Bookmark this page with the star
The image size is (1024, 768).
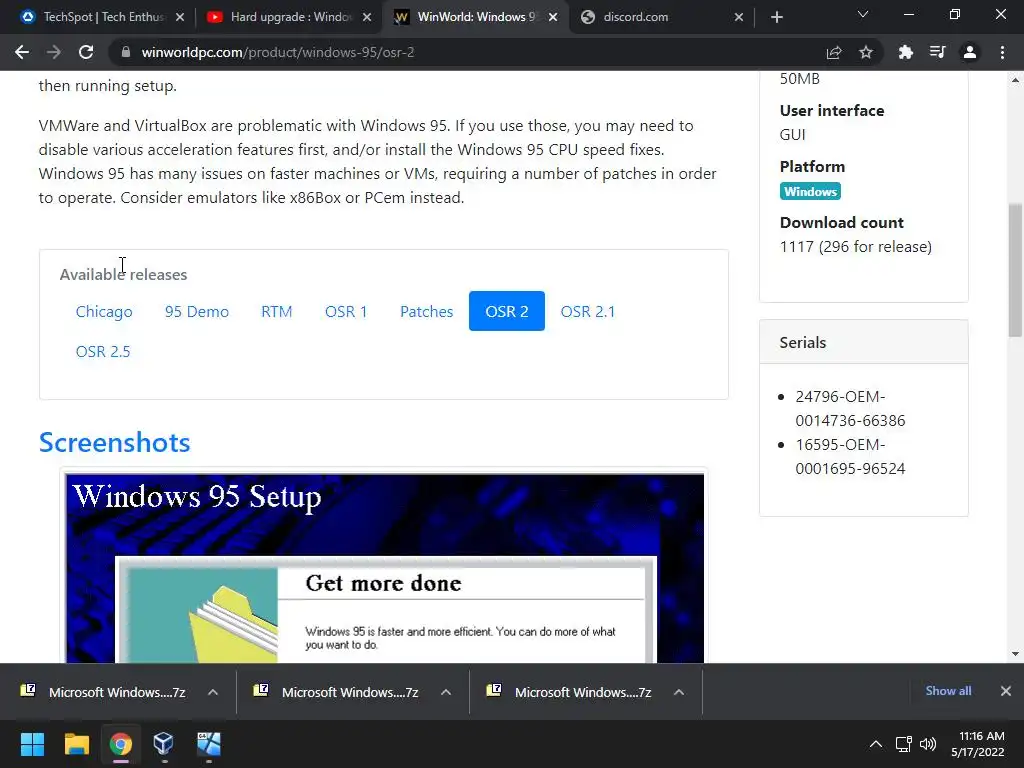coord(866,52)
